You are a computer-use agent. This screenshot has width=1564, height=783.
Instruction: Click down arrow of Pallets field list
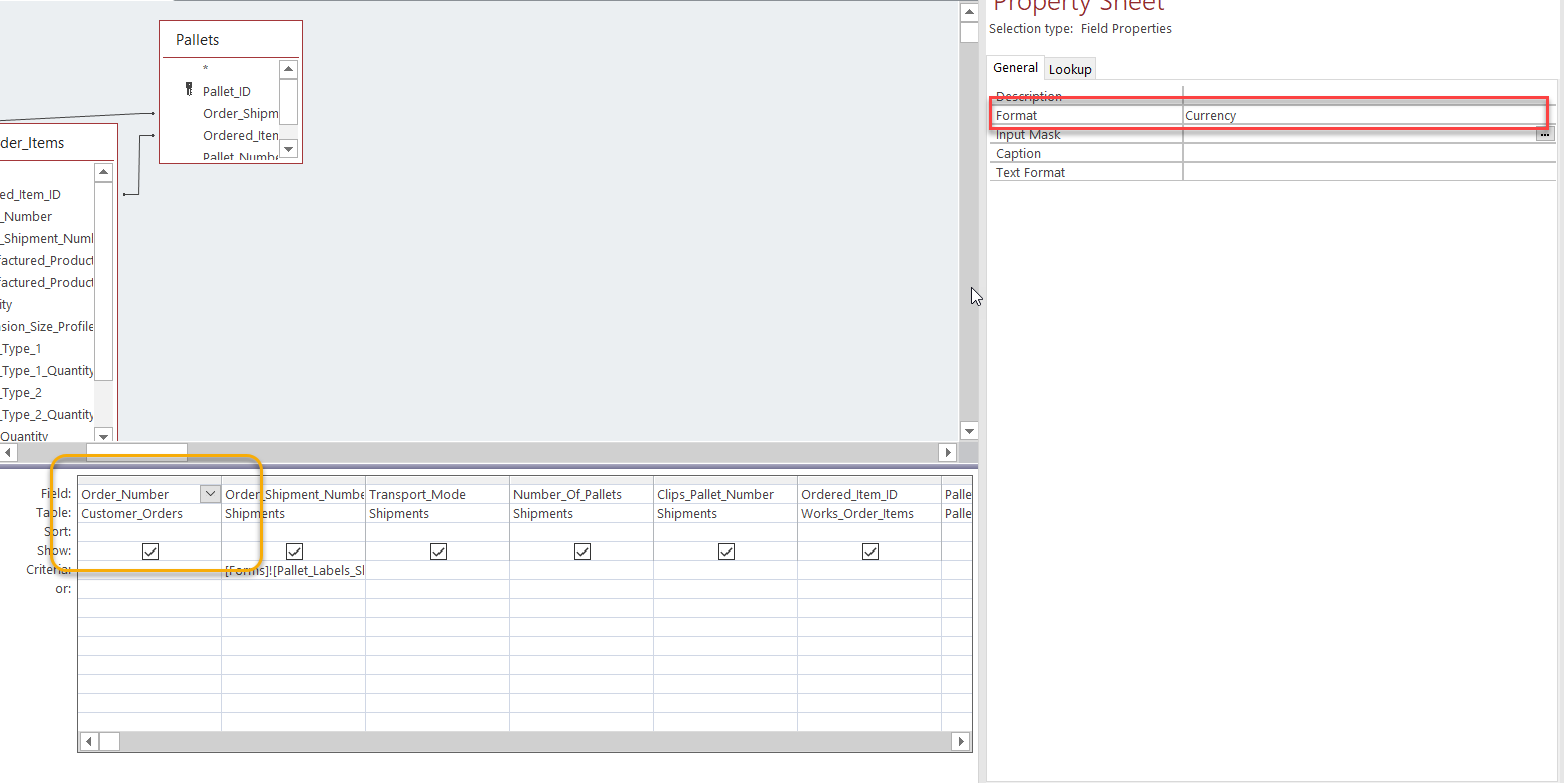288,149
